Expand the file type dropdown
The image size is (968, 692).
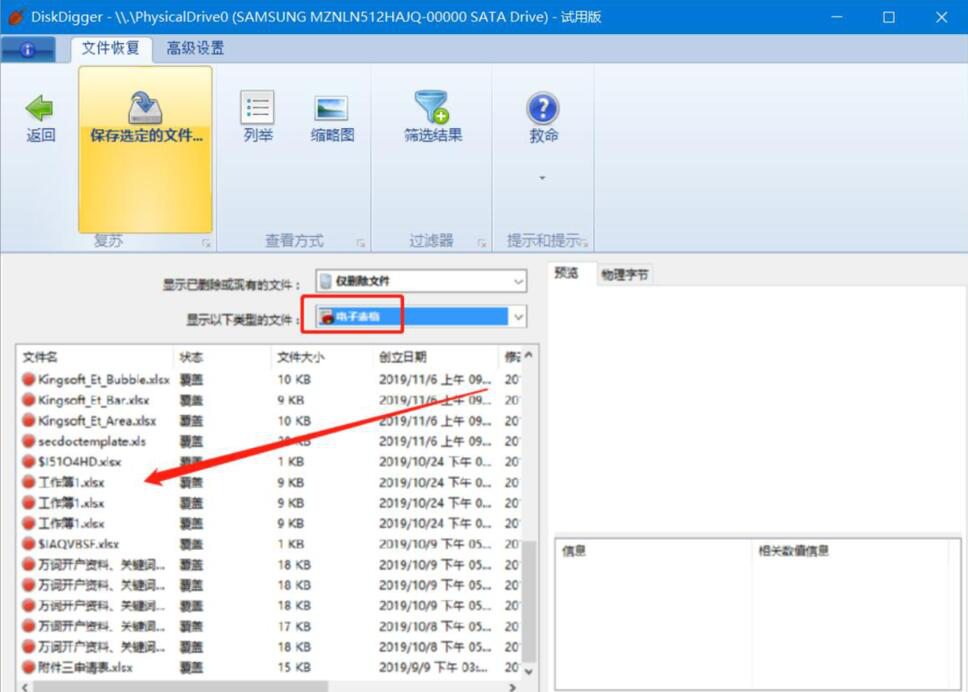(x=519, y=317)
